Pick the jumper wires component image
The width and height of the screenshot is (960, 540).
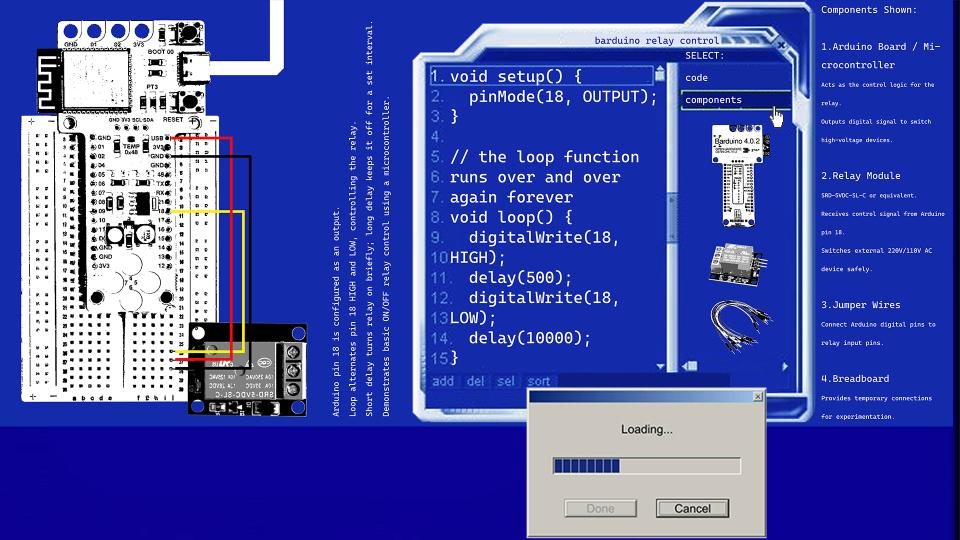point(740,327)
